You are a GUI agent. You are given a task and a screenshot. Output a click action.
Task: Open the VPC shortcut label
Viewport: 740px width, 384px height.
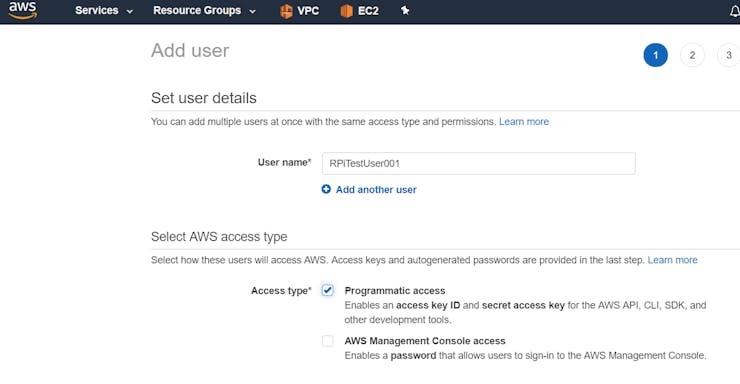308,10
